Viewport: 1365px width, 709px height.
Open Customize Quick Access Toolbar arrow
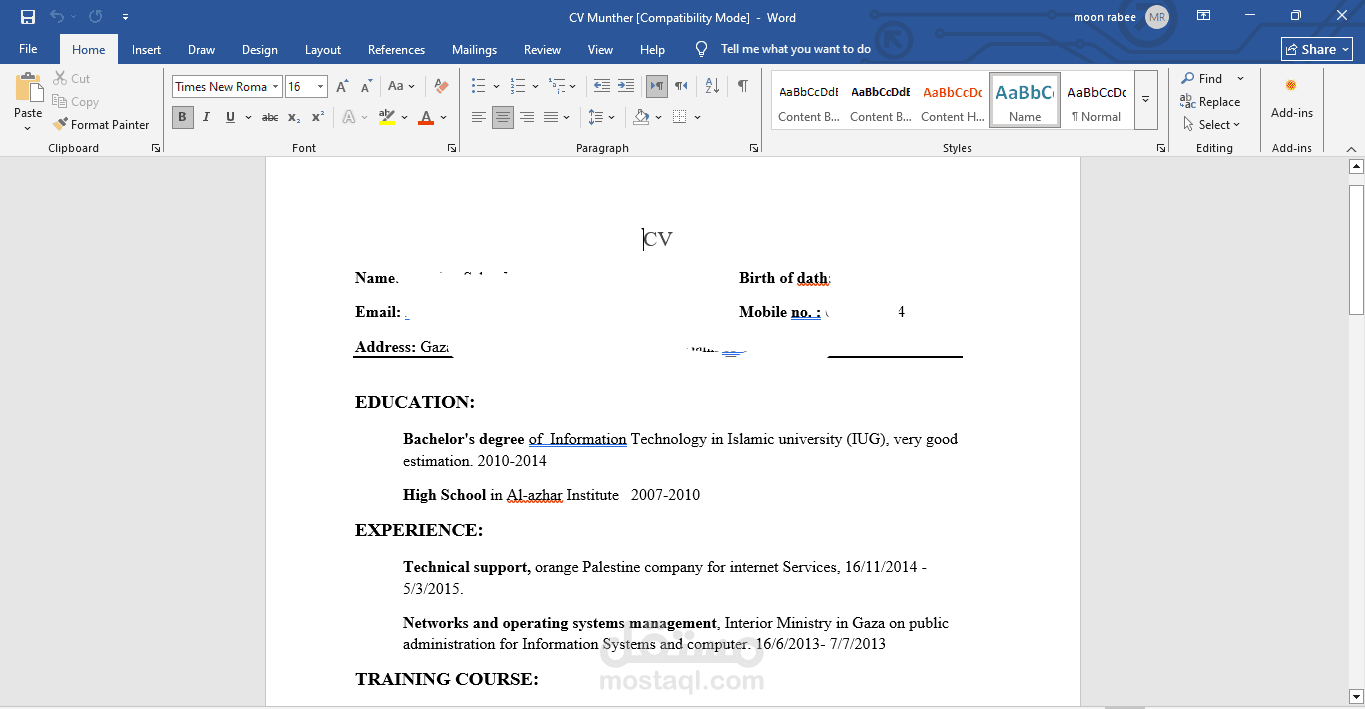[x=125, y=17]
